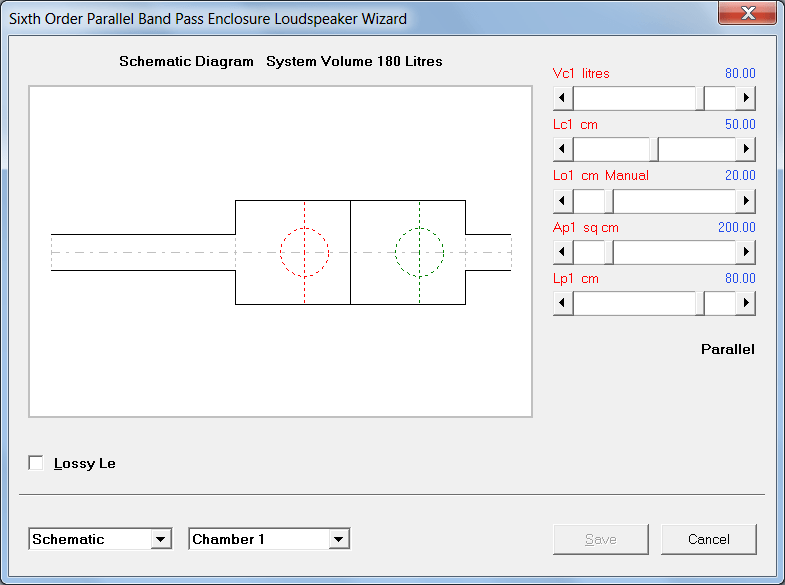Open the Chamber 1 dropdown
The image size is (785, 585).
point(338,539)
